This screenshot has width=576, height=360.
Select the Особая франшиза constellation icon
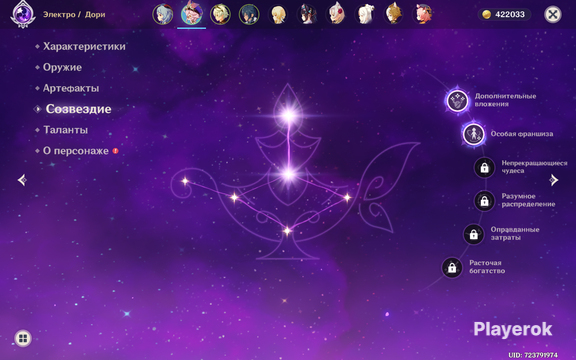[474, 134]
